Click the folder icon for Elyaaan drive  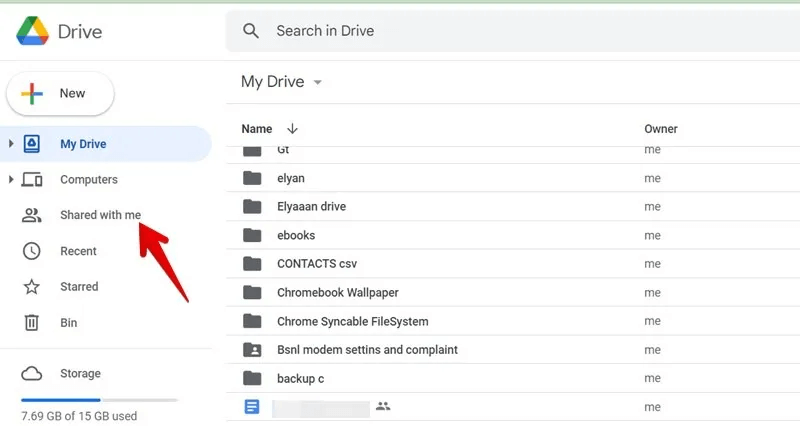[252, 207]
